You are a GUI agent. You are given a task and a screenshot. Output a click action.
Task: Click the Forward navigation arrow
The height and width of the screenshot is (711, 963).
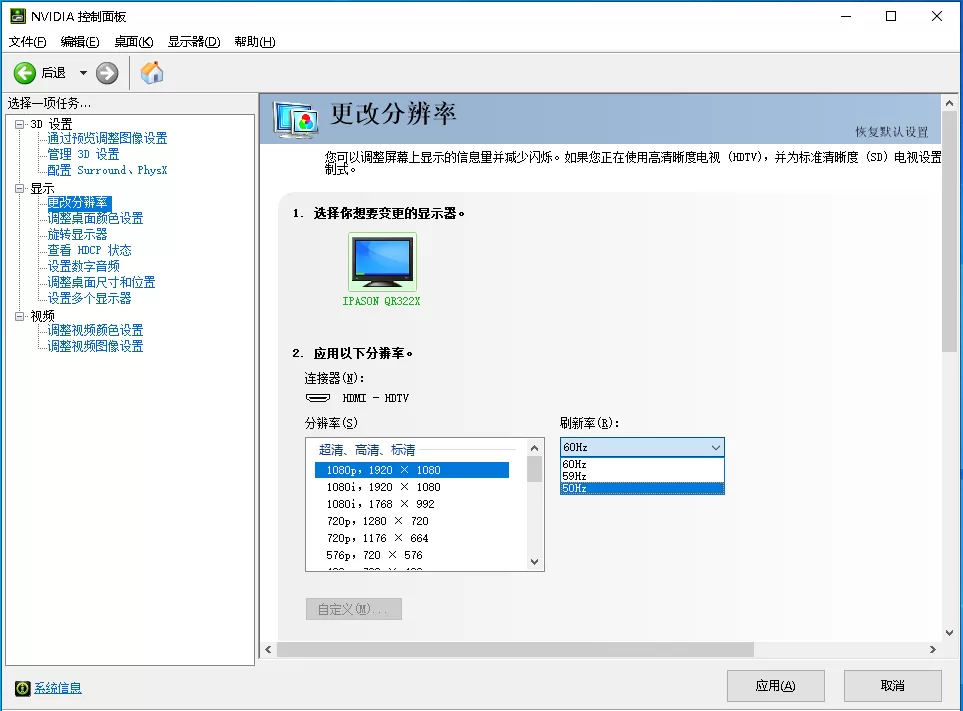(106, 72)
